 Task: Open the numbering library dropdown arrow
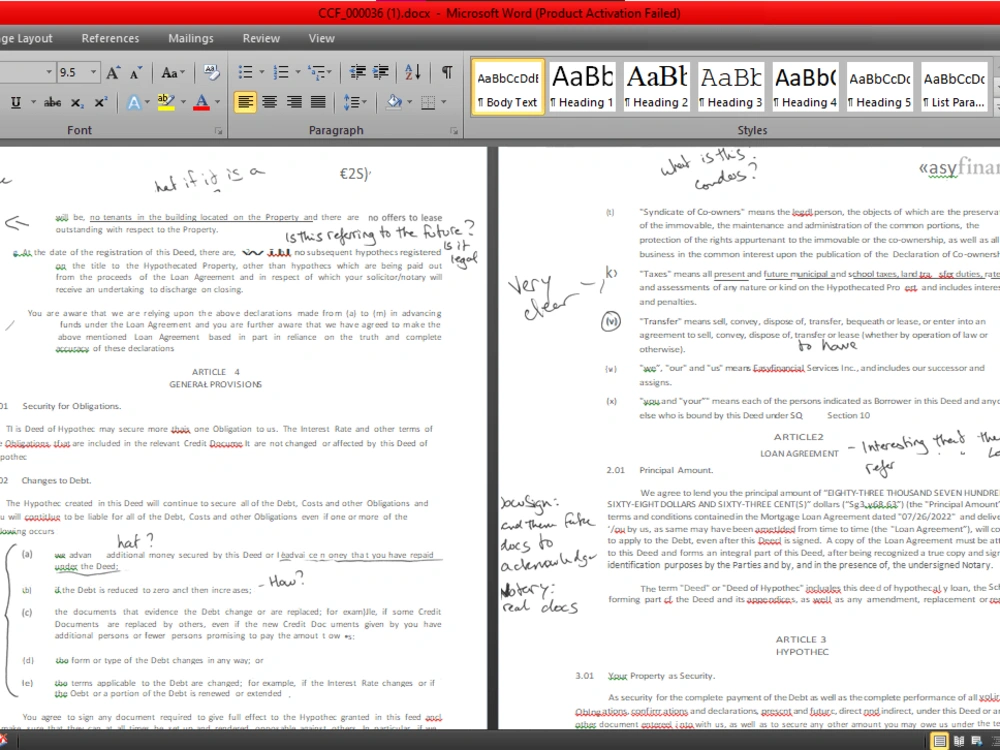pos(297,72)
